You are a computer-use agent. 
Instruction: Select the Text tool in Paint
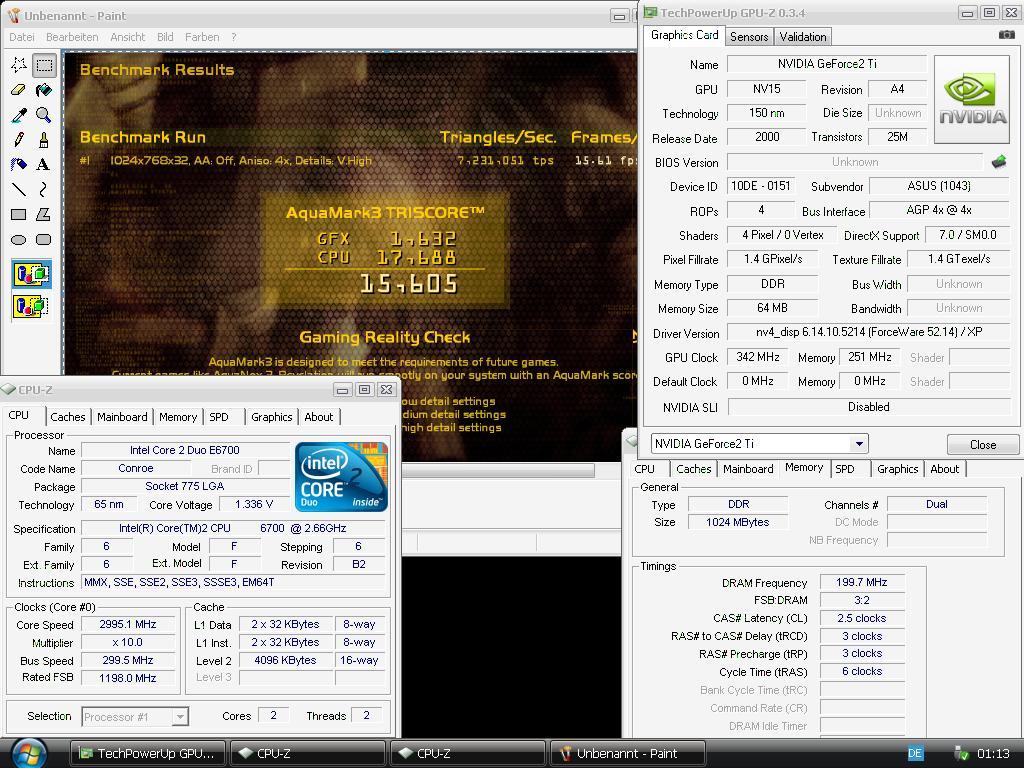click(44, 164)
